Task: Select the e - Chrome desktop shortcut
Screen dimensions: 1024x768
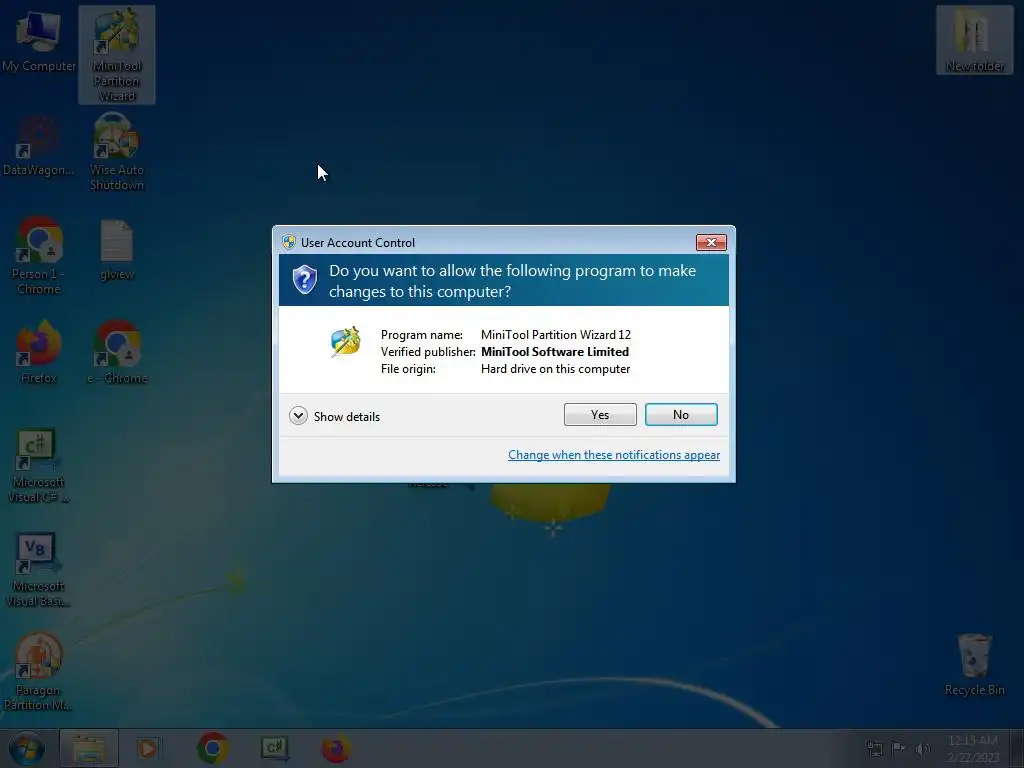Action: tap(117, 353)
